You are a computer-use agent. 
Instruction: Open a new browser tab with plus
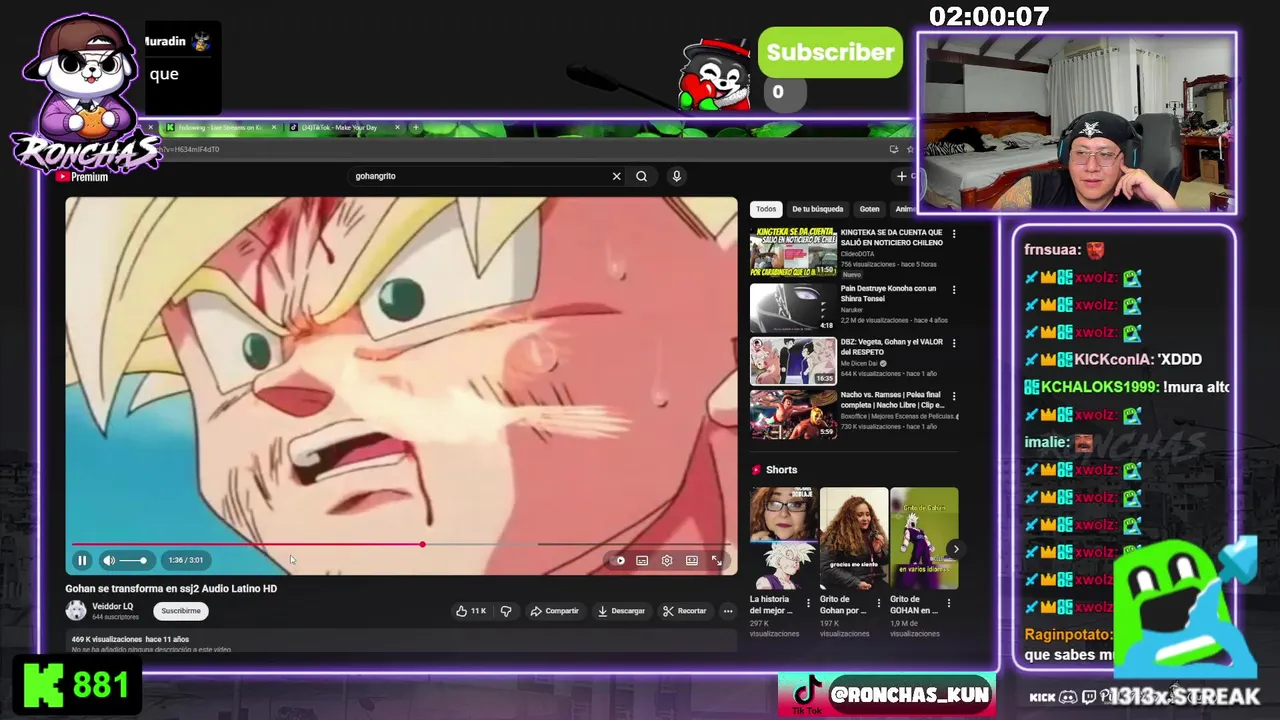[416, 128]
